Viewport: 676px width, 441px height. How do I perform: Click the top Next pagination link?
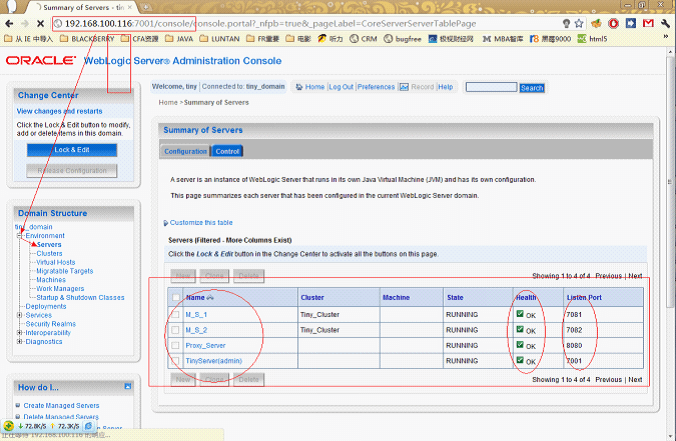coord(635,276)
